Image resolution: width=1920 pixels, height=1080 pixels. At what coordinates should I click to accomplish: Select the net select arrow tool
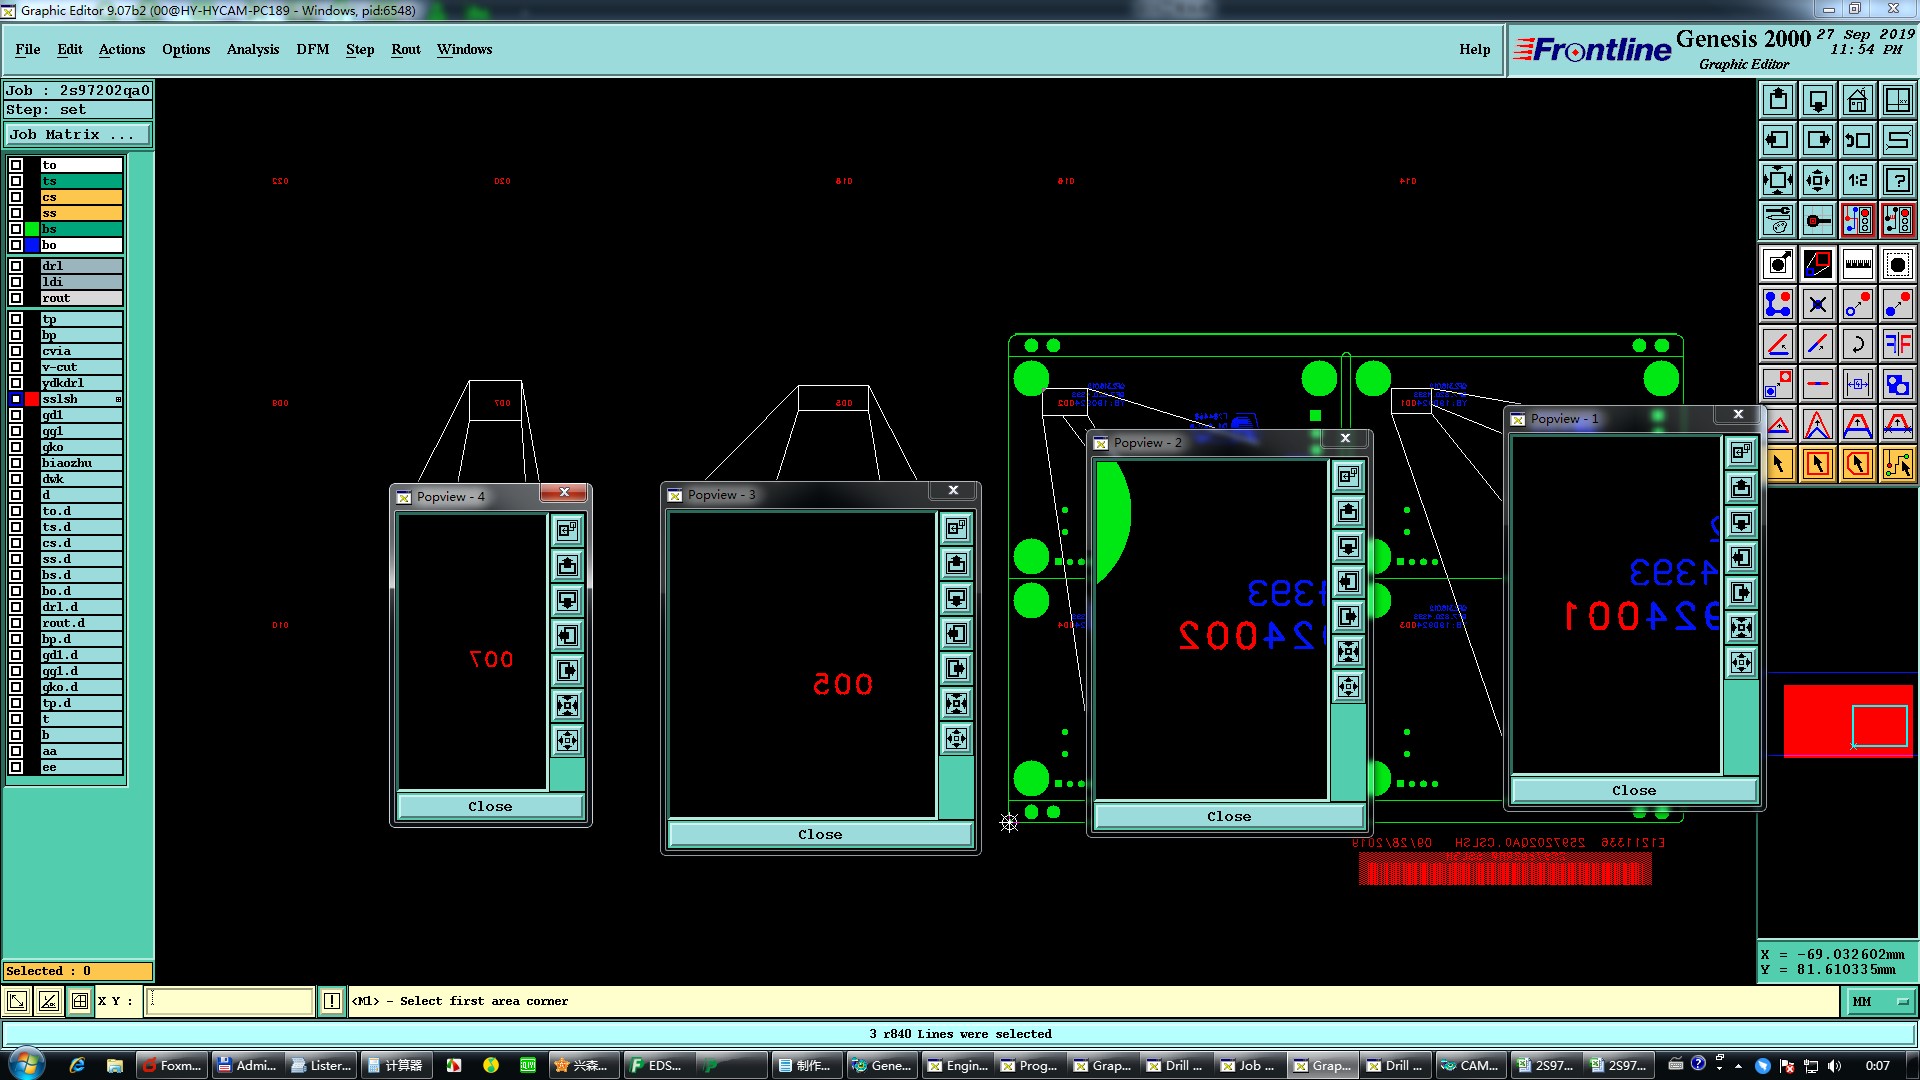pyautogui.click(x=1897, y=464)
